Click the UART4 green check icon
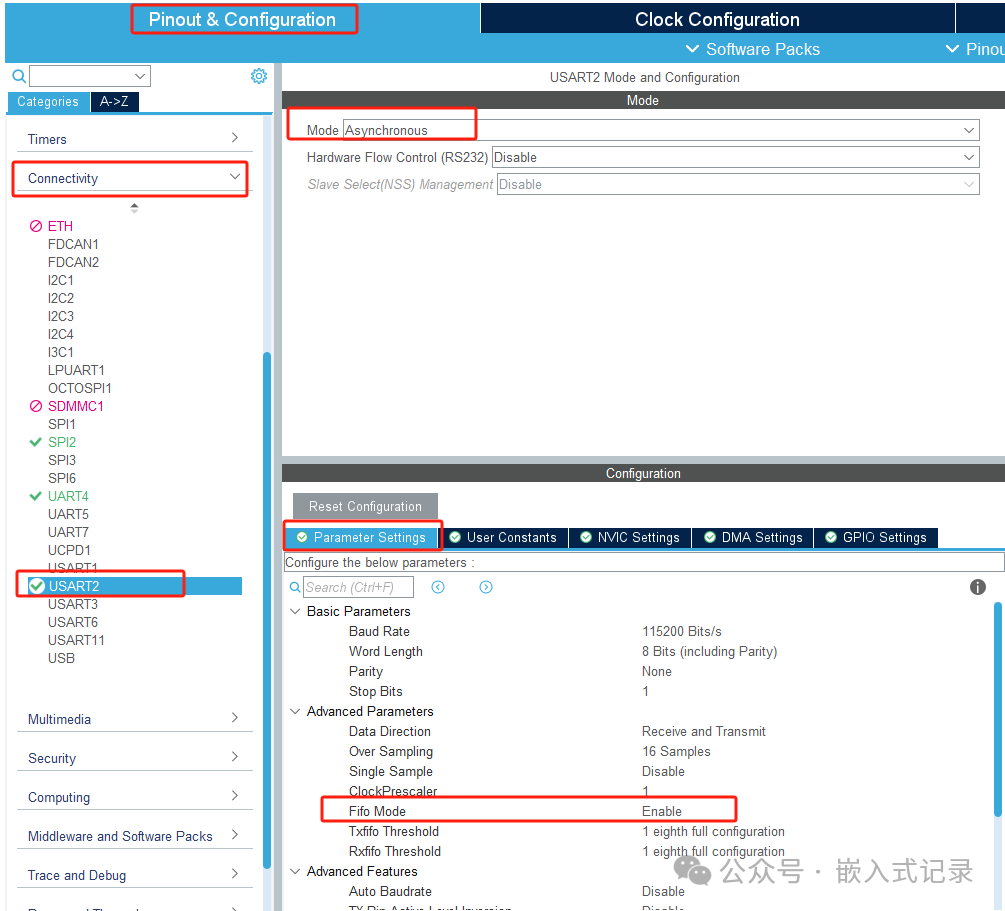The width and height of the screenshot is (1005, 911). 36,496
